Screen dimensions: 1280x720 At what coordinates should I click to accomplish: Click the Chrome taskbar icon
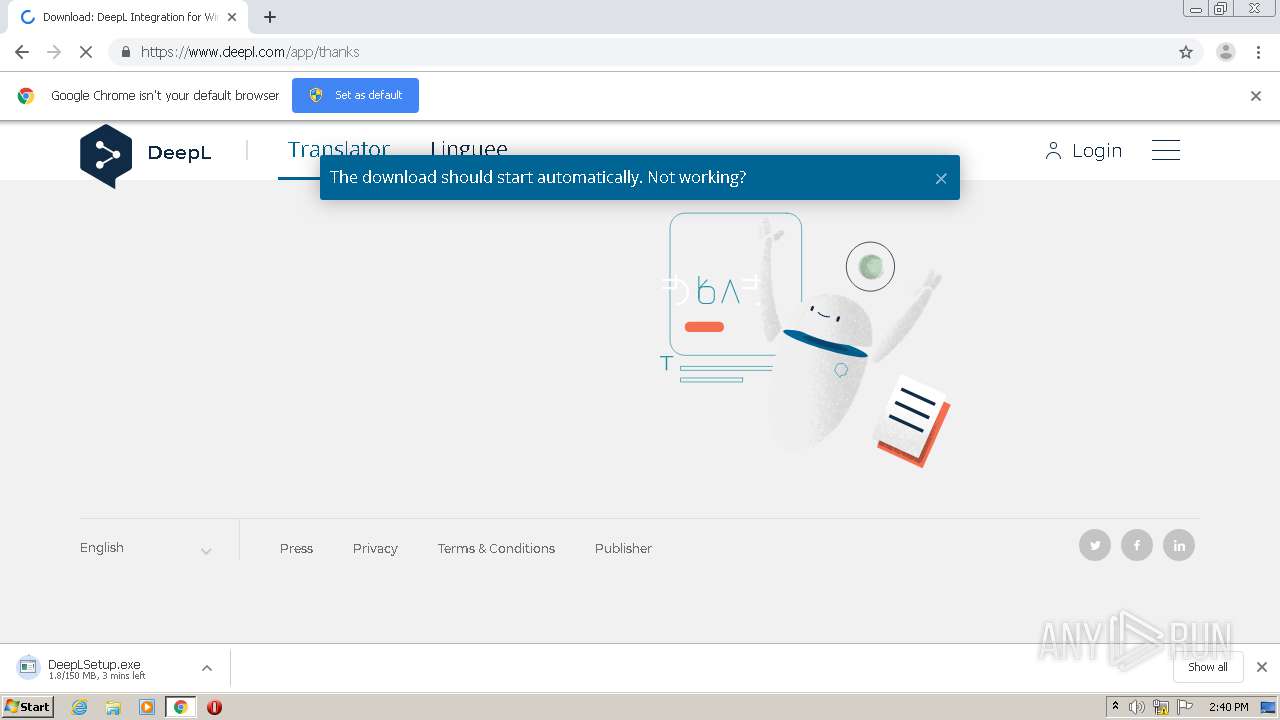click(x=180, y=707)
